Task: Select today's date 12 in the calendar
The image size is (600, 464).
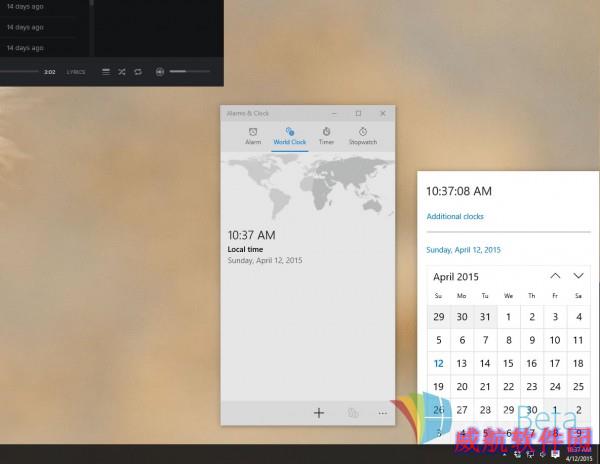Action: (439, 363)
